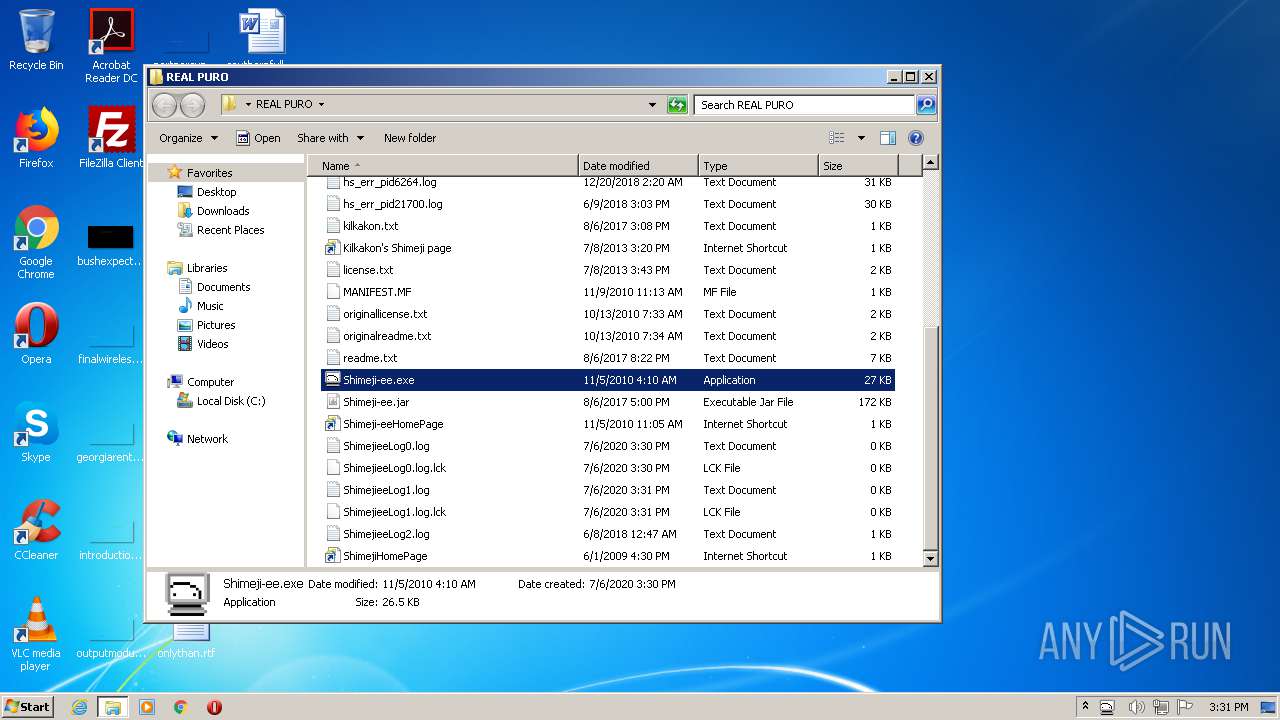This screenshot has height=720, width=1280.
Task: Select hs_err_pid21700.log file
Action: [x=392, y=204]
